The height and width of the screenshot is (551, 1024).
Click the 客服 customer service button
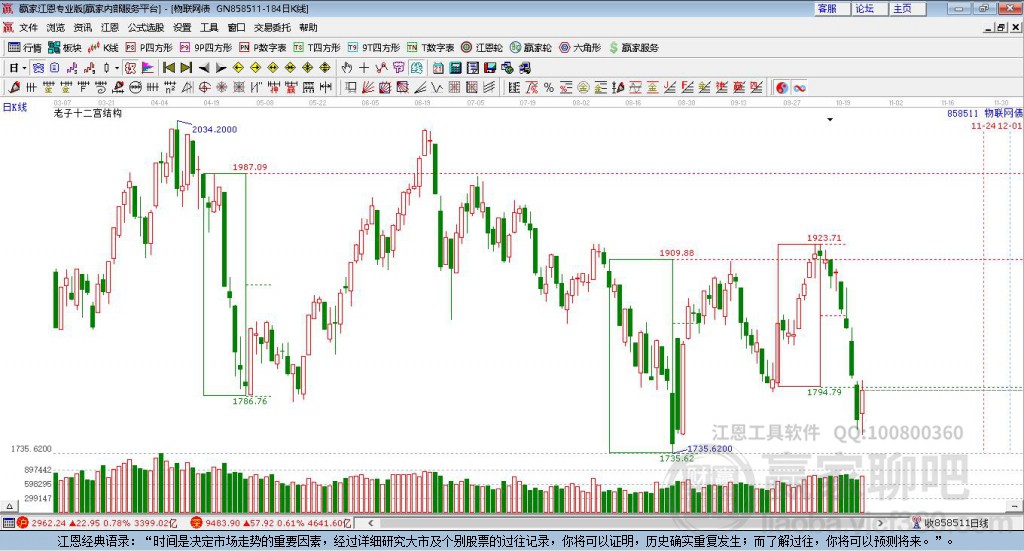832,8
